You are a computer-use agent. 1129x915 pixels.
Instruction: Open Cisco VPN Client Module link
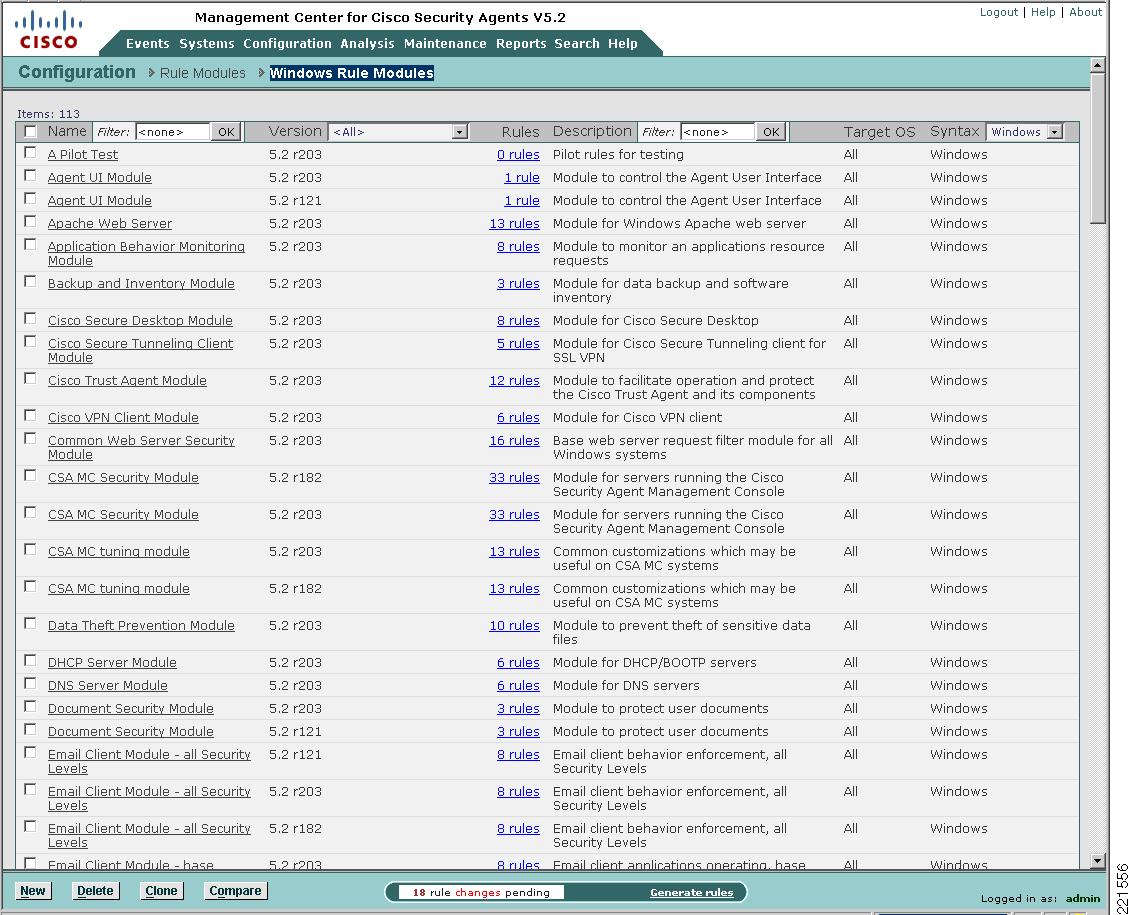tap(123, 418)
